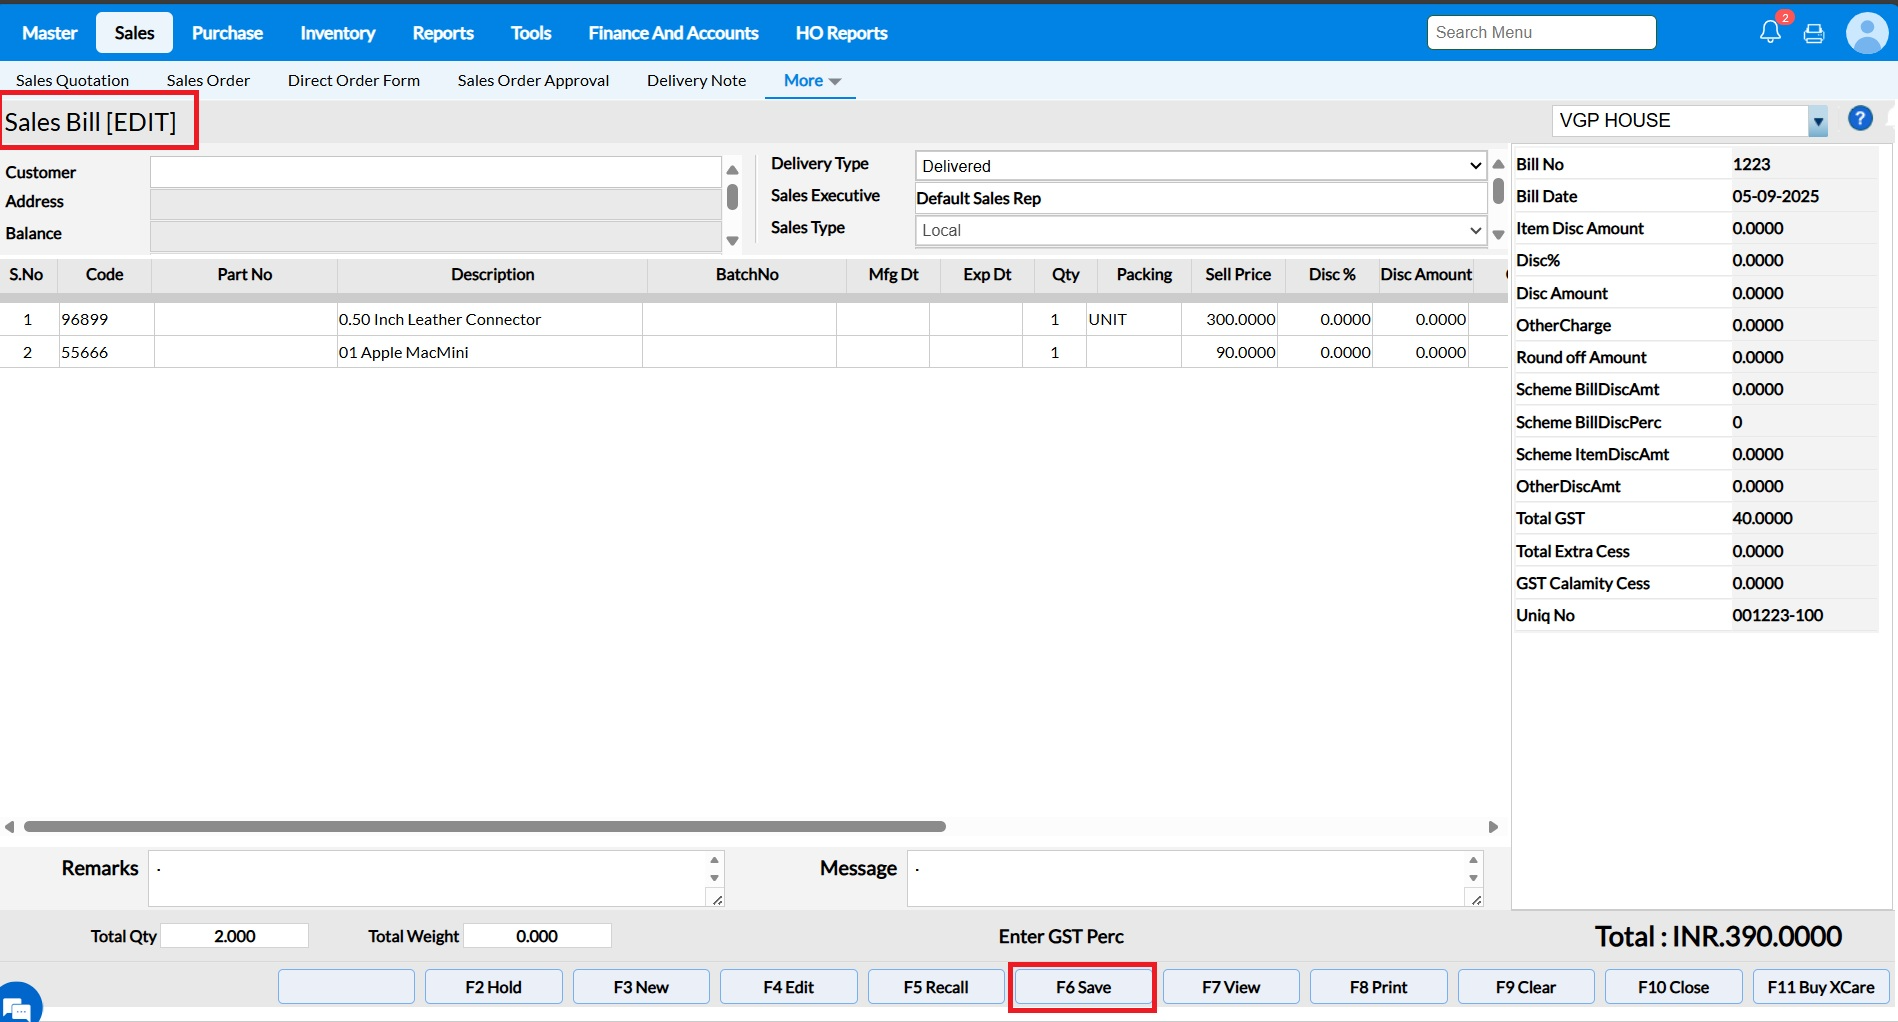Click the horizontal scrollbar of item grid
The image size is (1898, 1022).
[485, 827]
